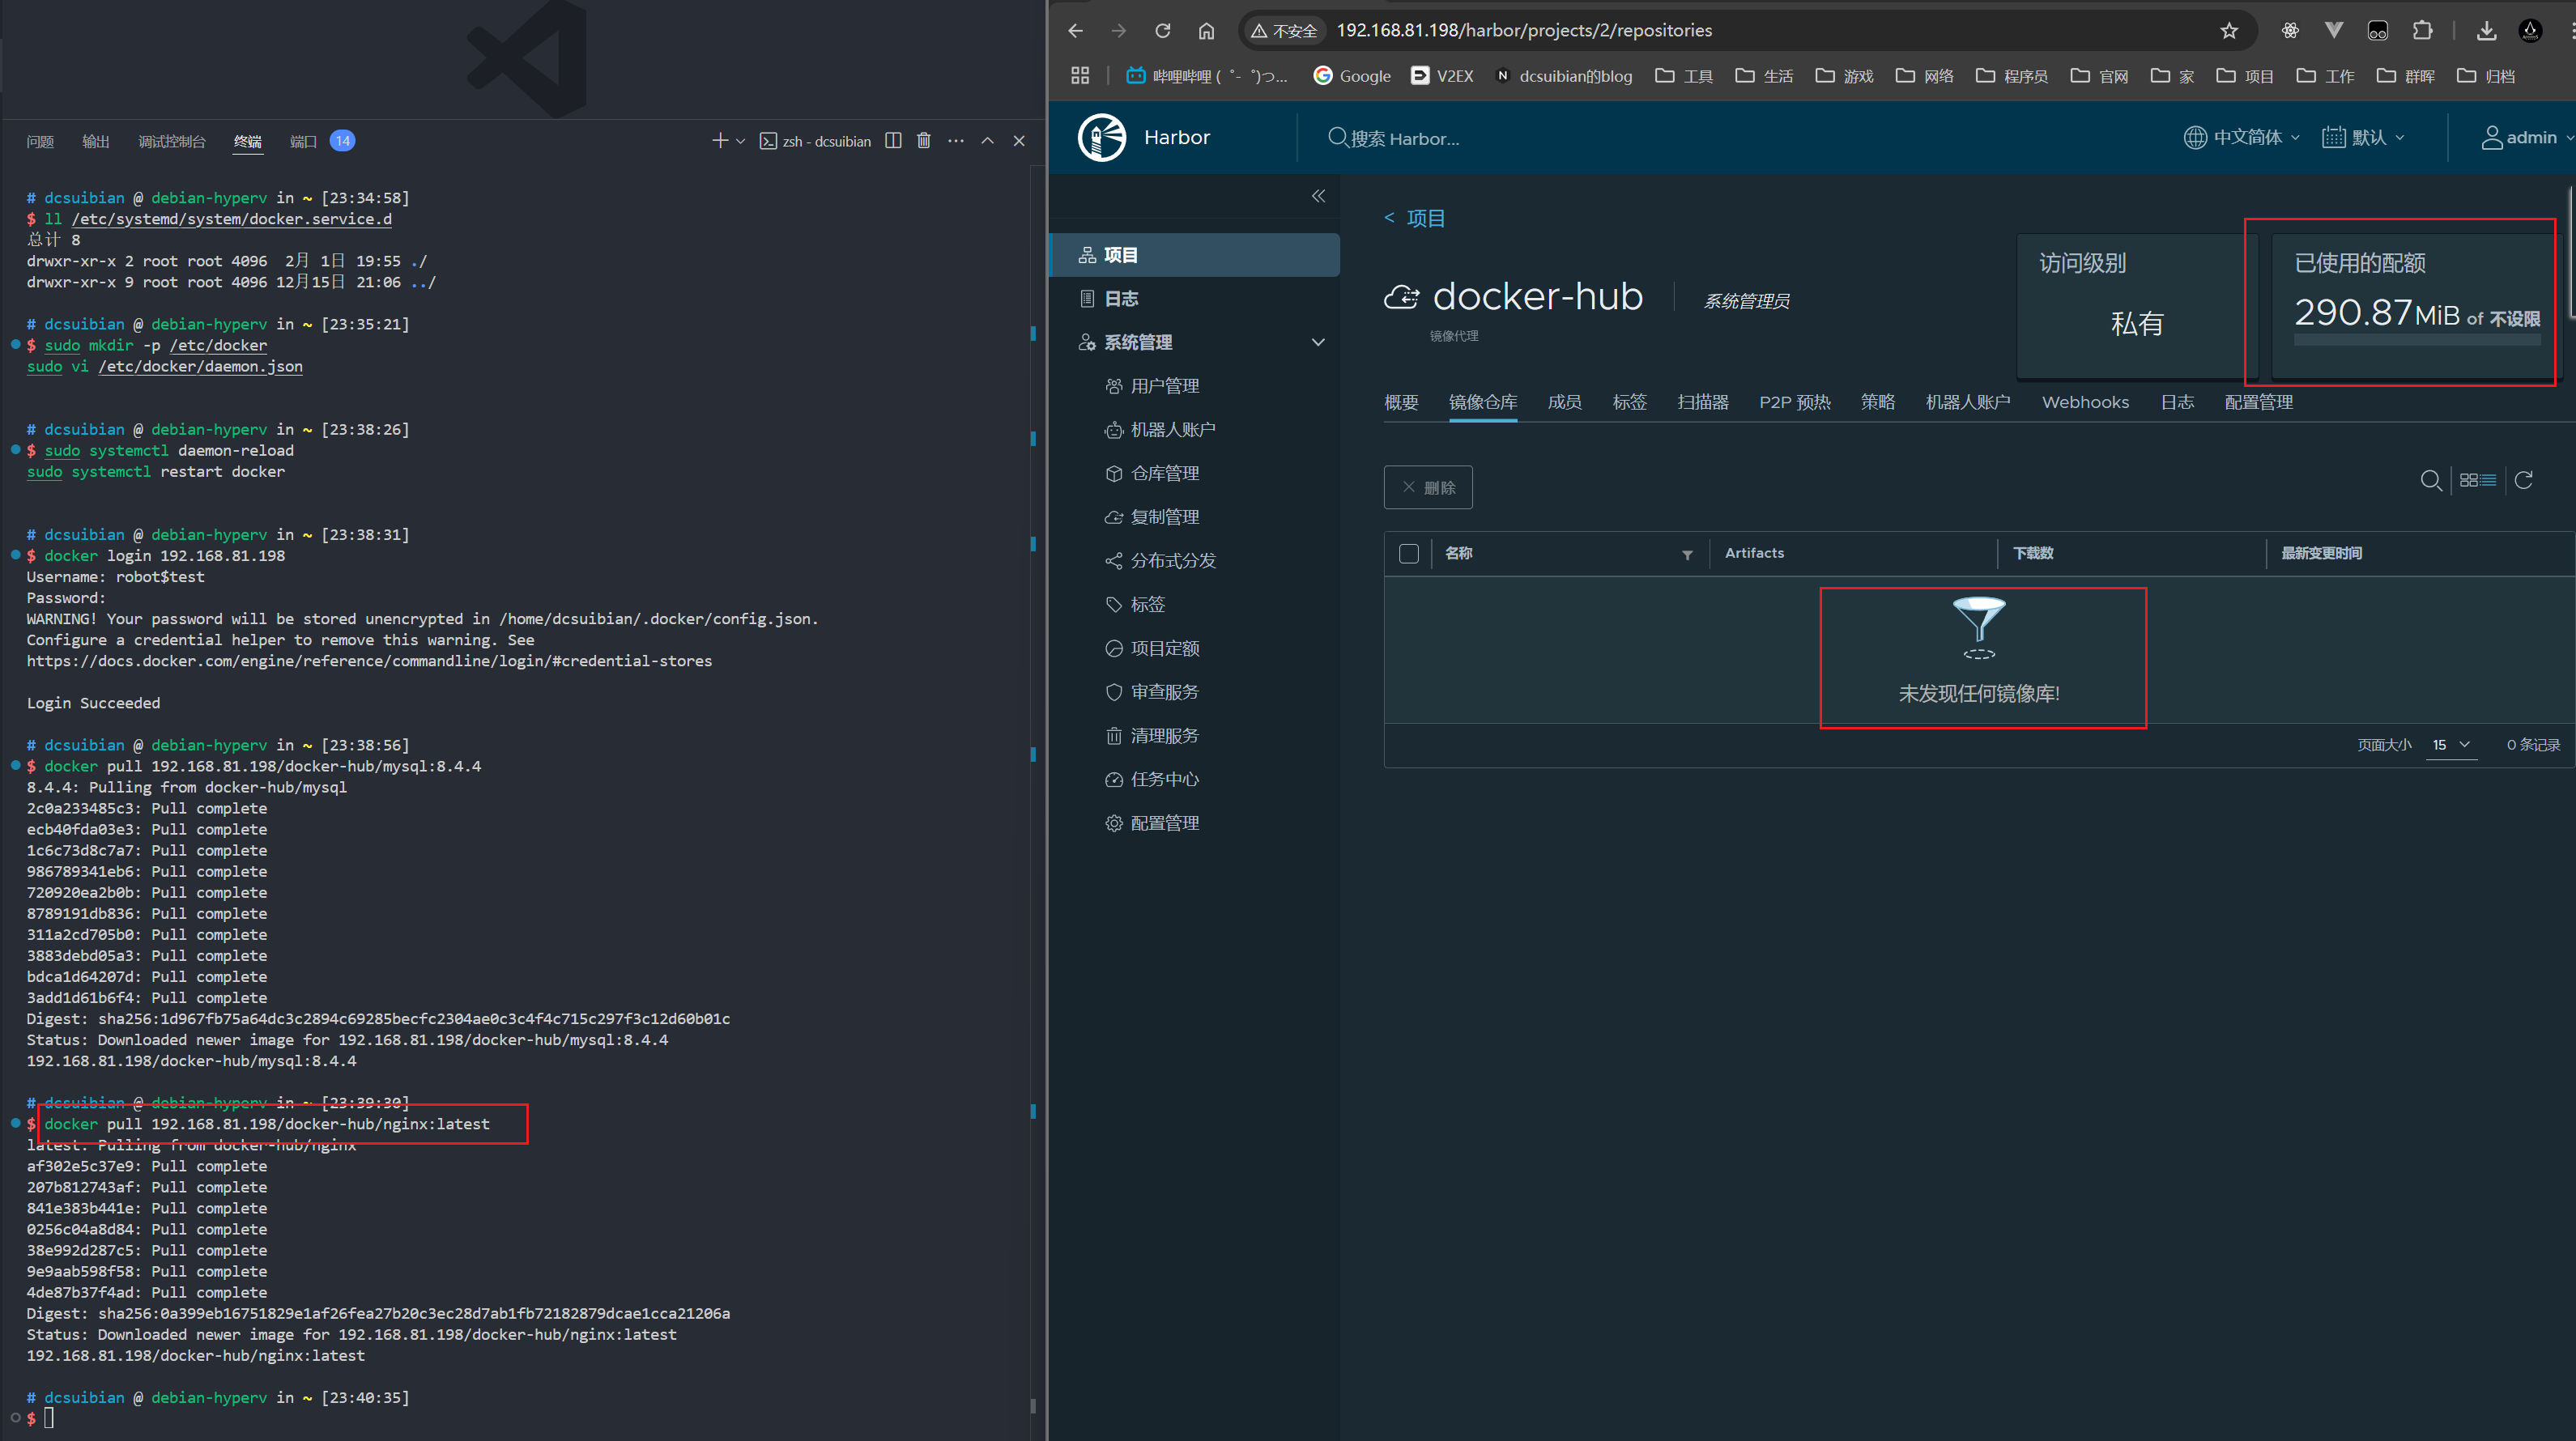This screenshot has width=2576, height=1441.
Task: Select 调试控制台 panel tab
Action: pyautogui.click(x=172, y=141)
